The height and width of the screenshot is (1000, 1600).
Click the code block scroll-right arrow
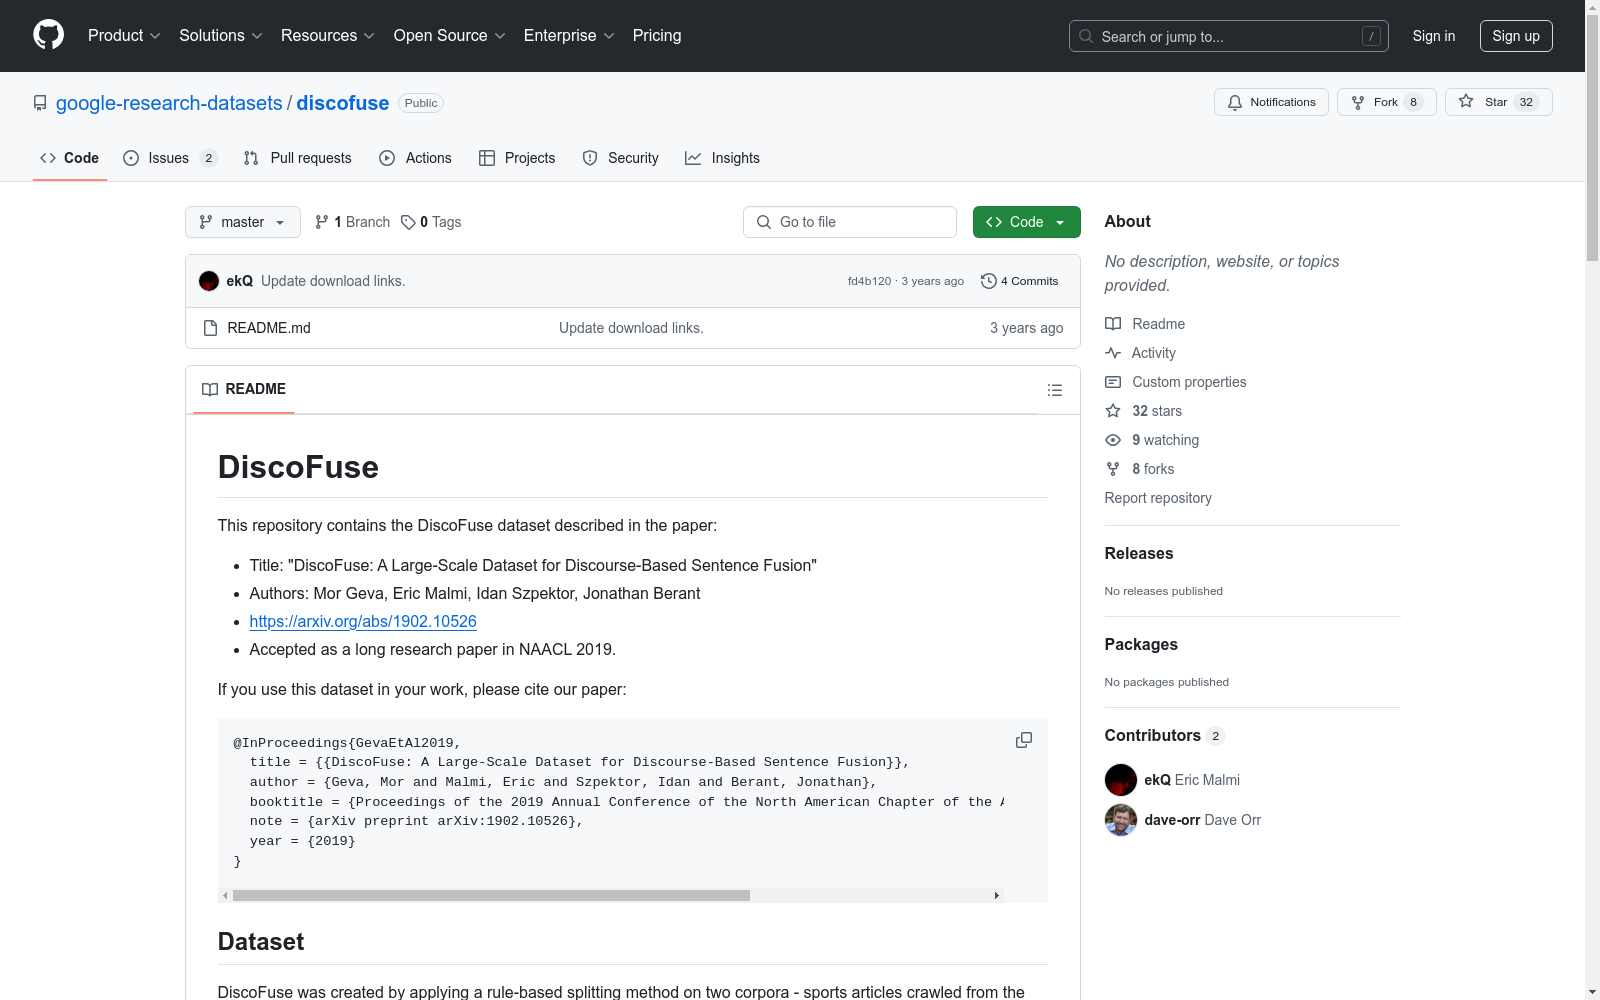pyautogui.click(x=997, y=896)
